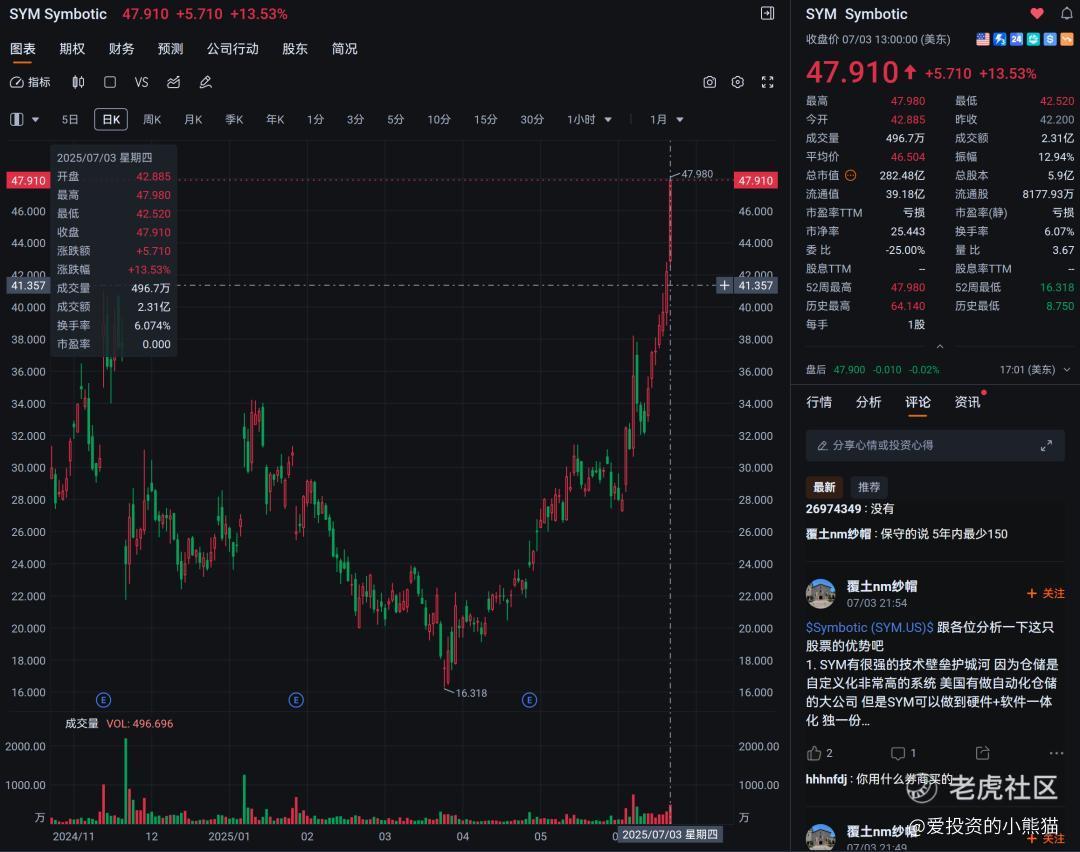Follow 覆土nm纱帽 with 关注 button
This screenshot has height=852, width=1080.
[1046, 593]
